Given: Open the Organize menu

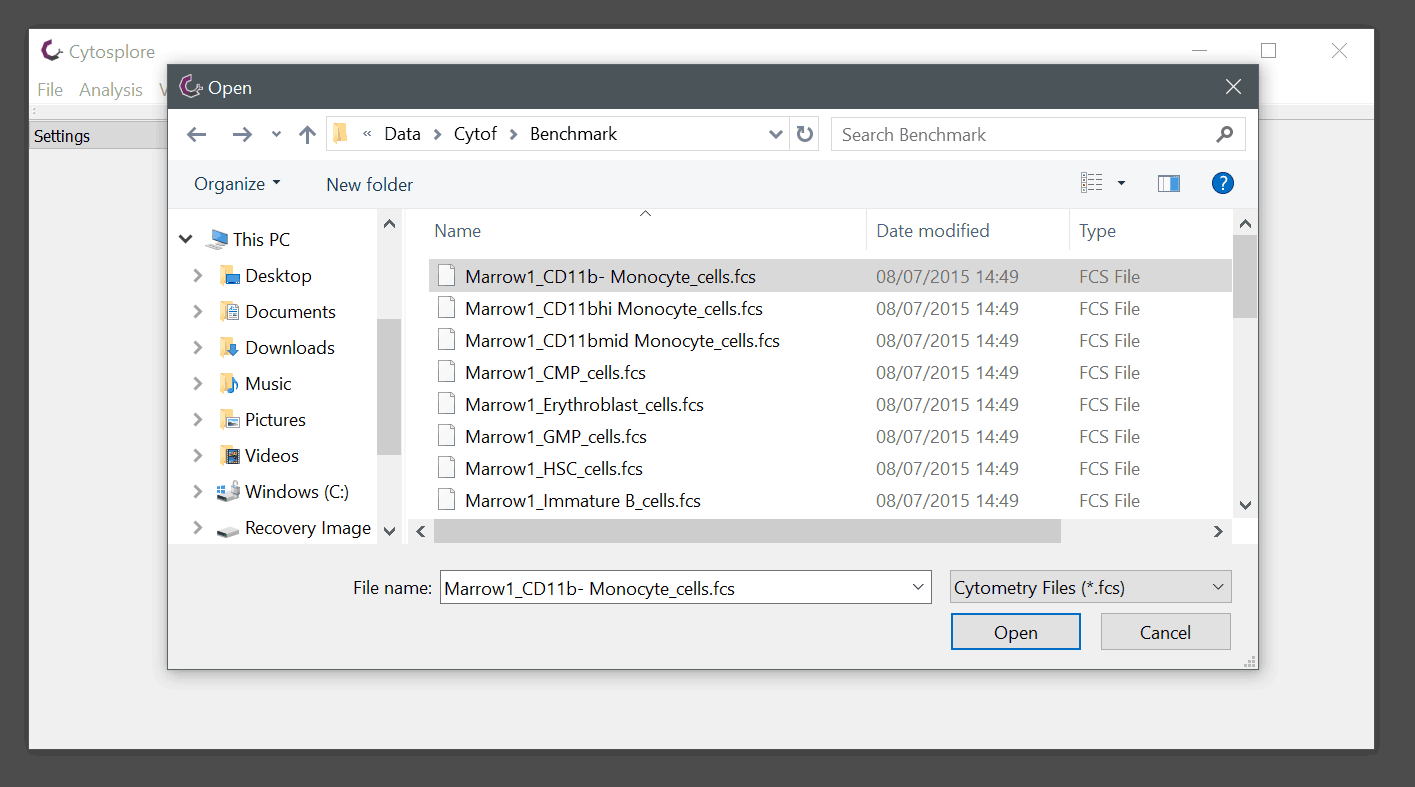Looking at the screenshot, I should click(x=237, y=184).
